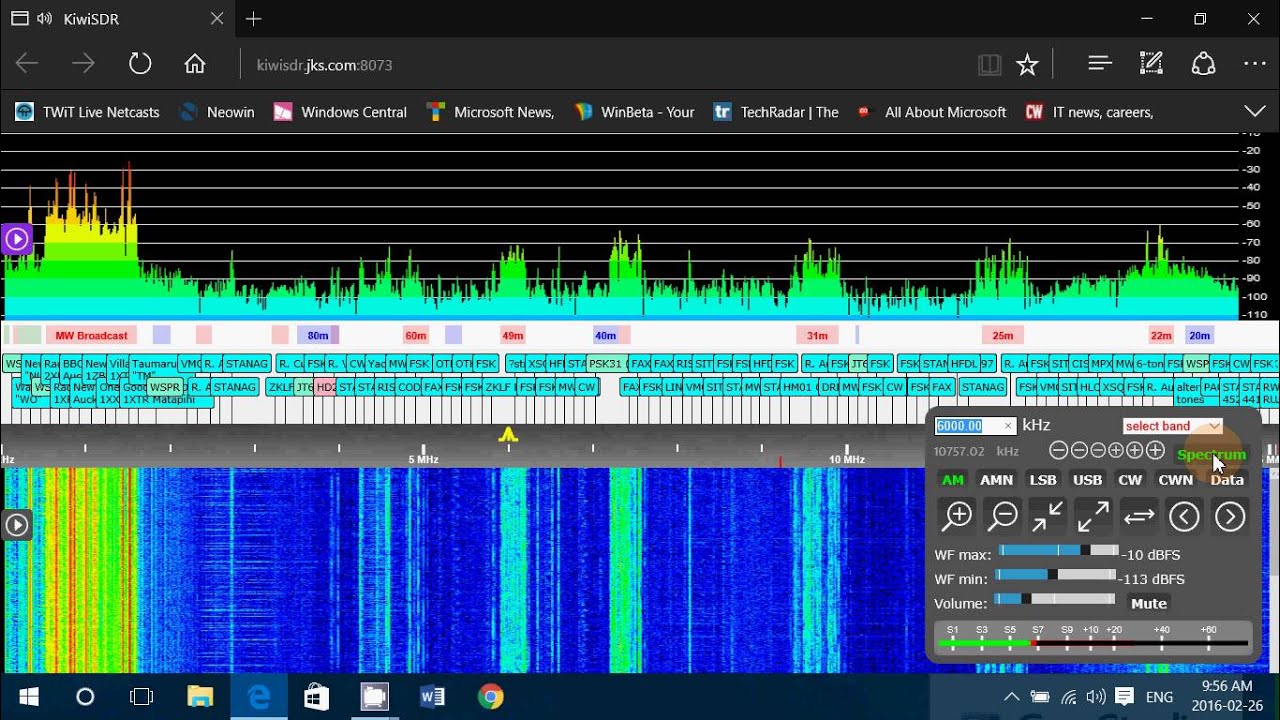Open a new browser tab

click(254, 19)
